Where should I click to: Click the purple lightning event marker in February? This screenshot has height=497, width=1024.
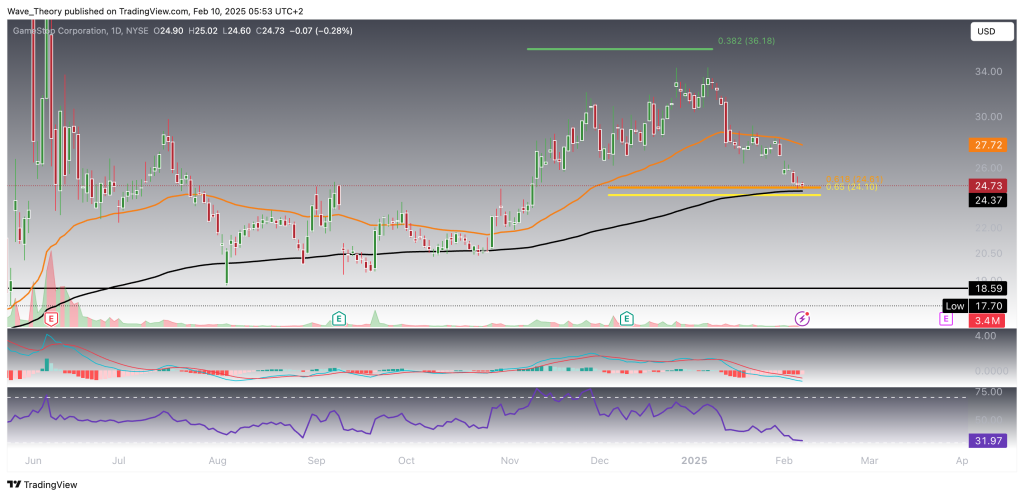[802, 319]
